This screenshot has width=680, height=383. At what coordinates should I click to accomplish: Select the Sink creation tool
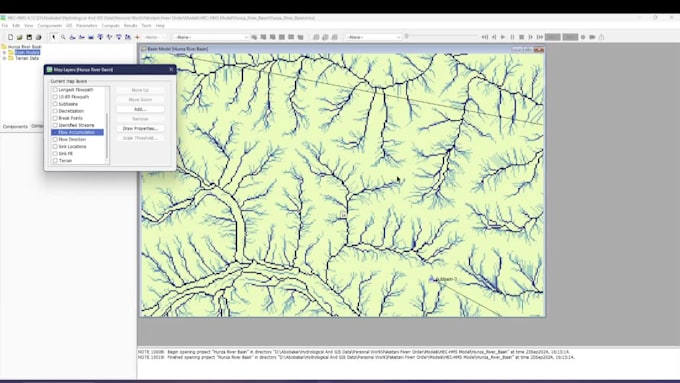[128, 37]
